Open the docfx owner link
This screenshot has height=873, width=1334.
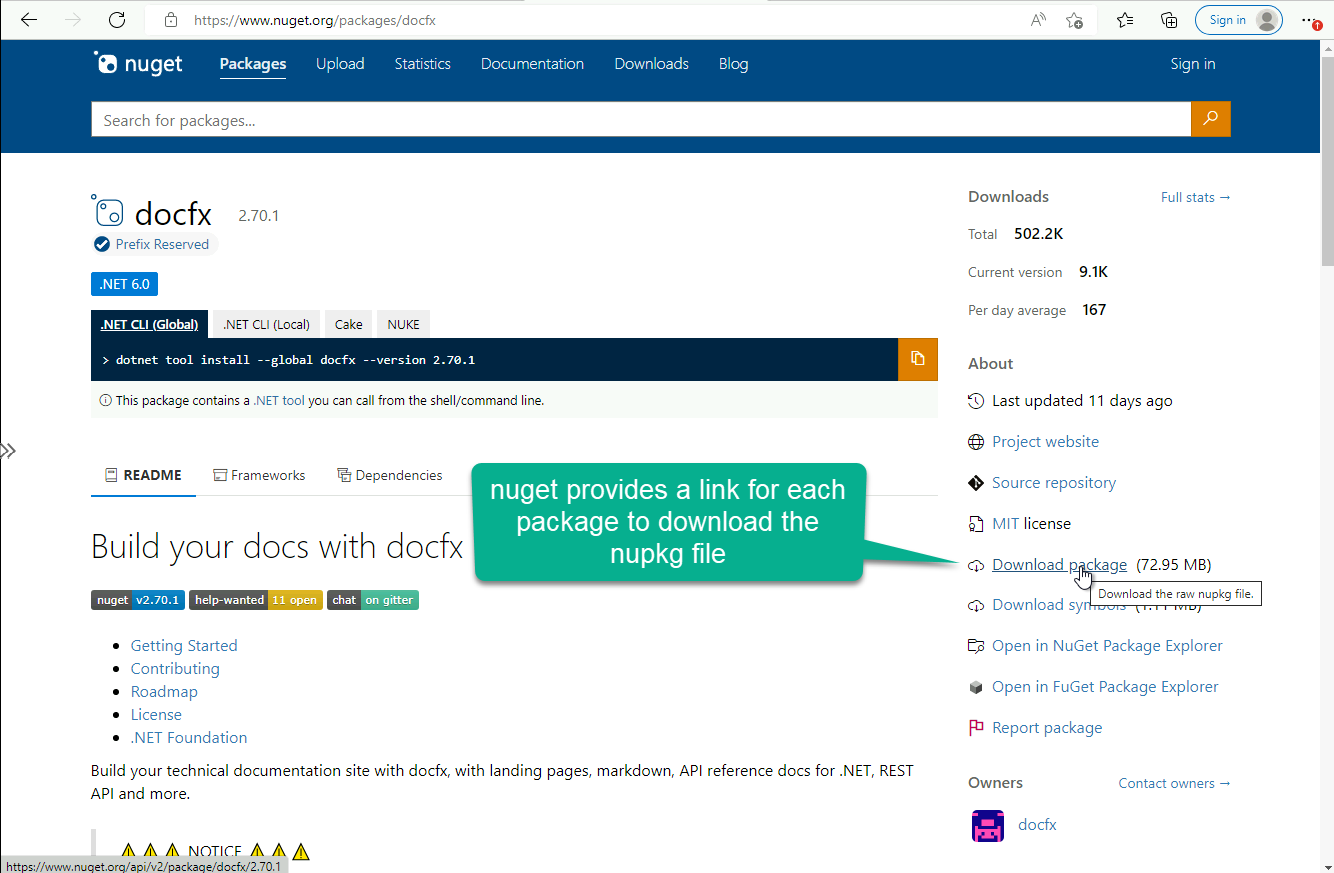[1037, 825]
